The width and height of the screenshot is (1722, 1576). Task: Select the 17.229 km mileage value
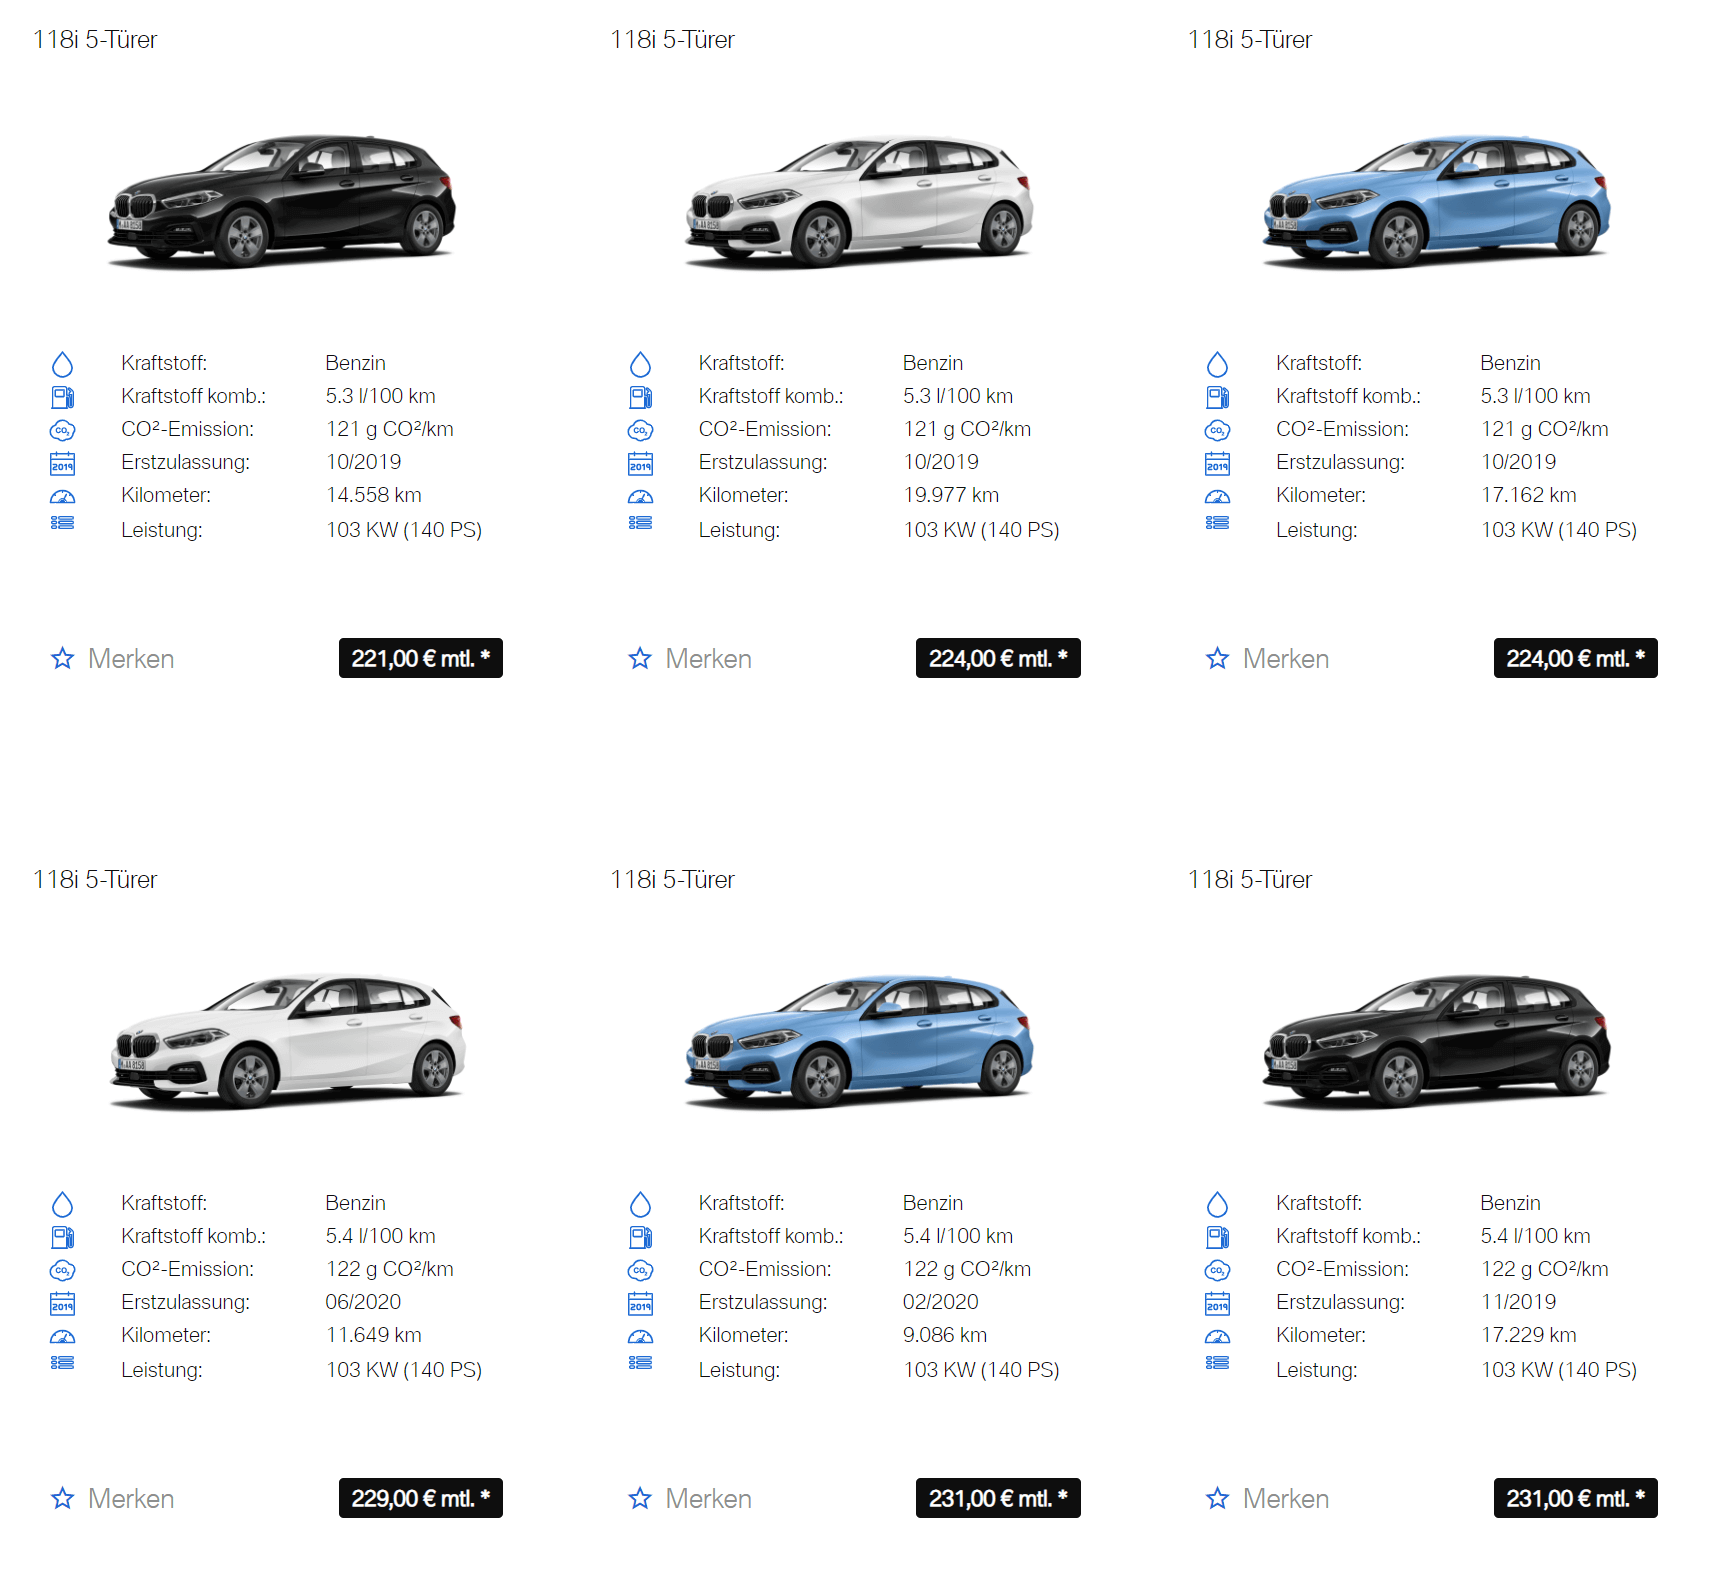1529,1335
